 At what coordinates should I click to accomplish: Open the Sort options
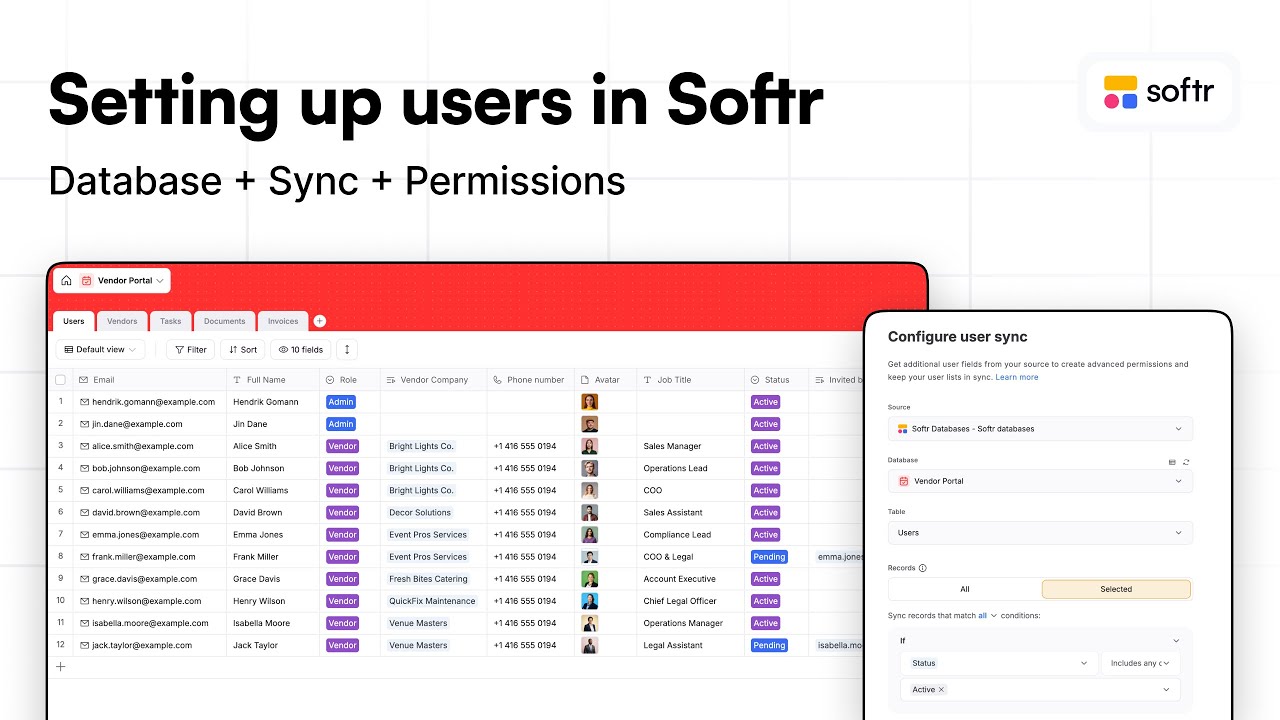242,349
